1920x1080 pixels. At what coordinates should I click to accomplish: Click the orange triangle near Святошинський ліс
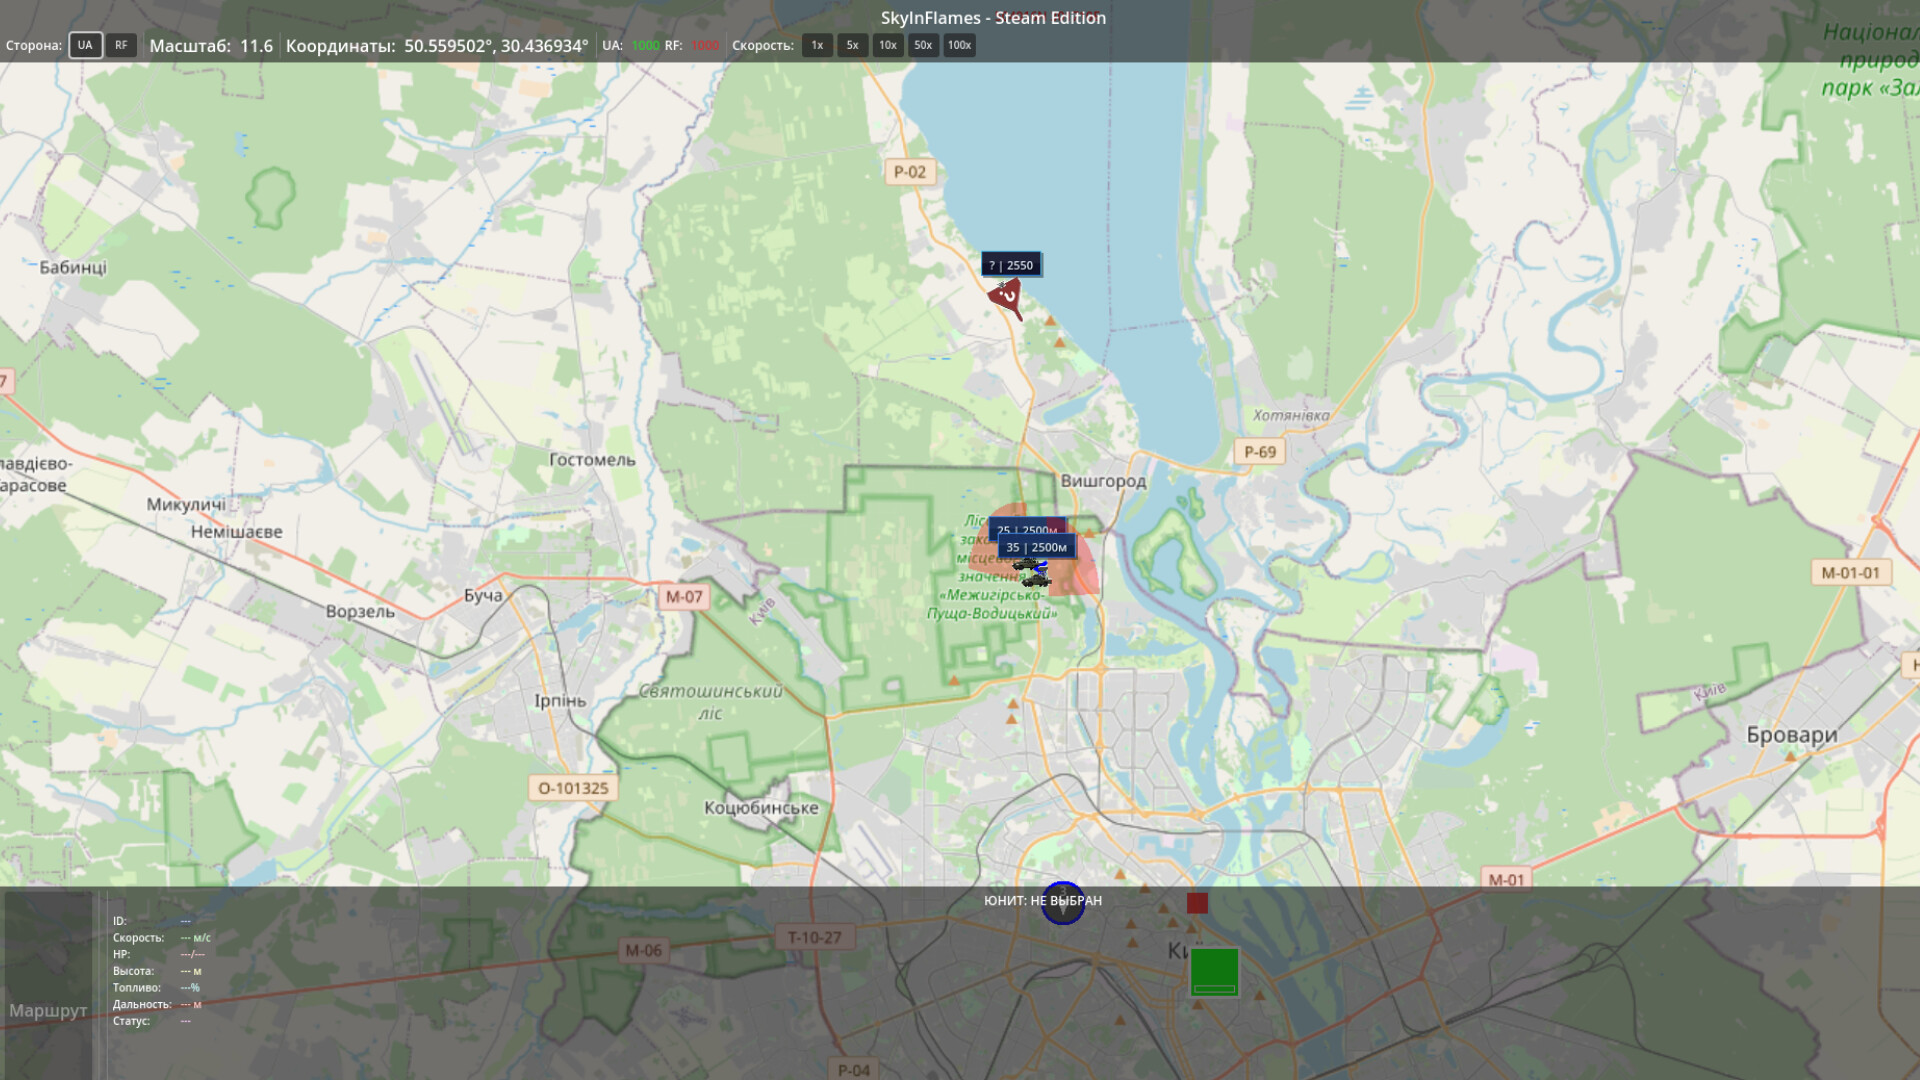point(955,678)
